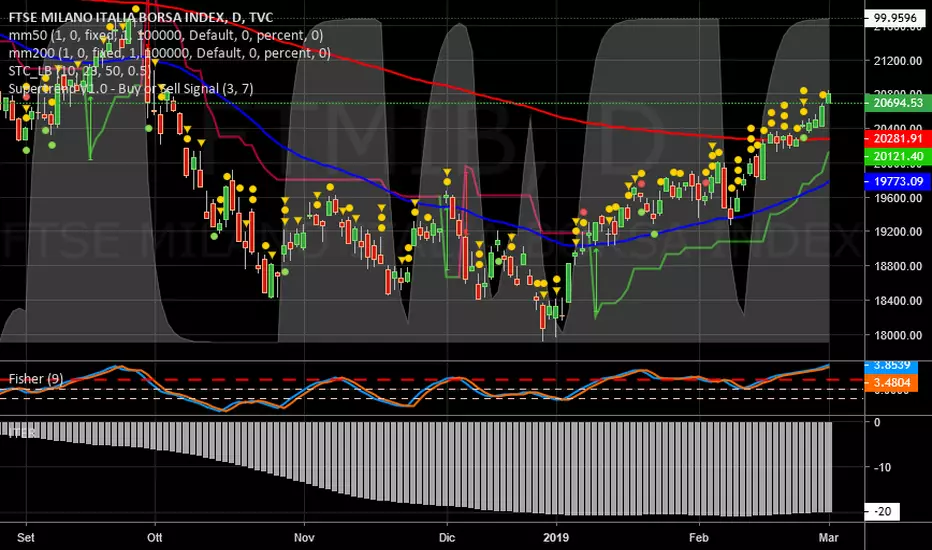Click the orange 3.4804 Fisher value label
This screenshot has width=932, height=550.
tap(892, 382)
